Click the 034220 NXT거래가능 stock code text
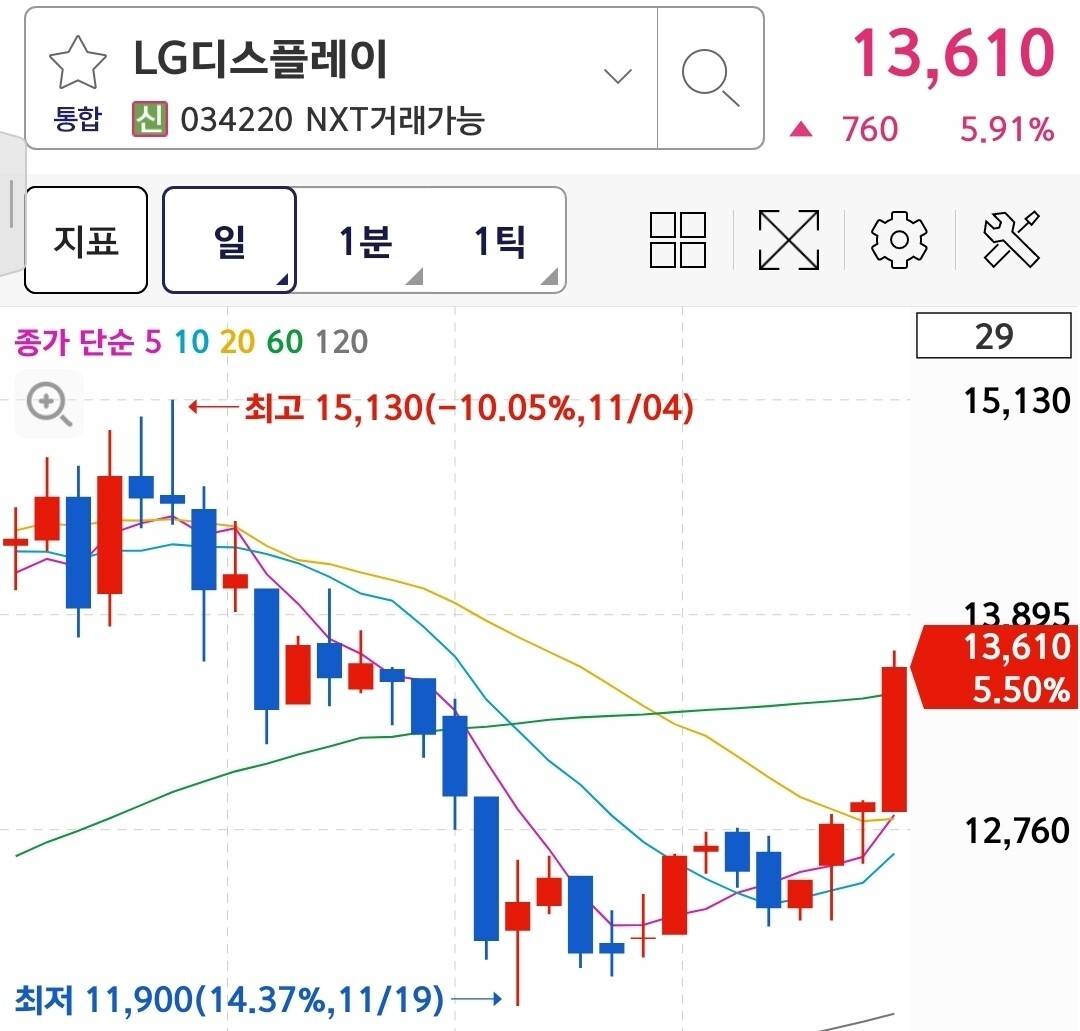The image size is (1080, 1031). tap(333, 120)
